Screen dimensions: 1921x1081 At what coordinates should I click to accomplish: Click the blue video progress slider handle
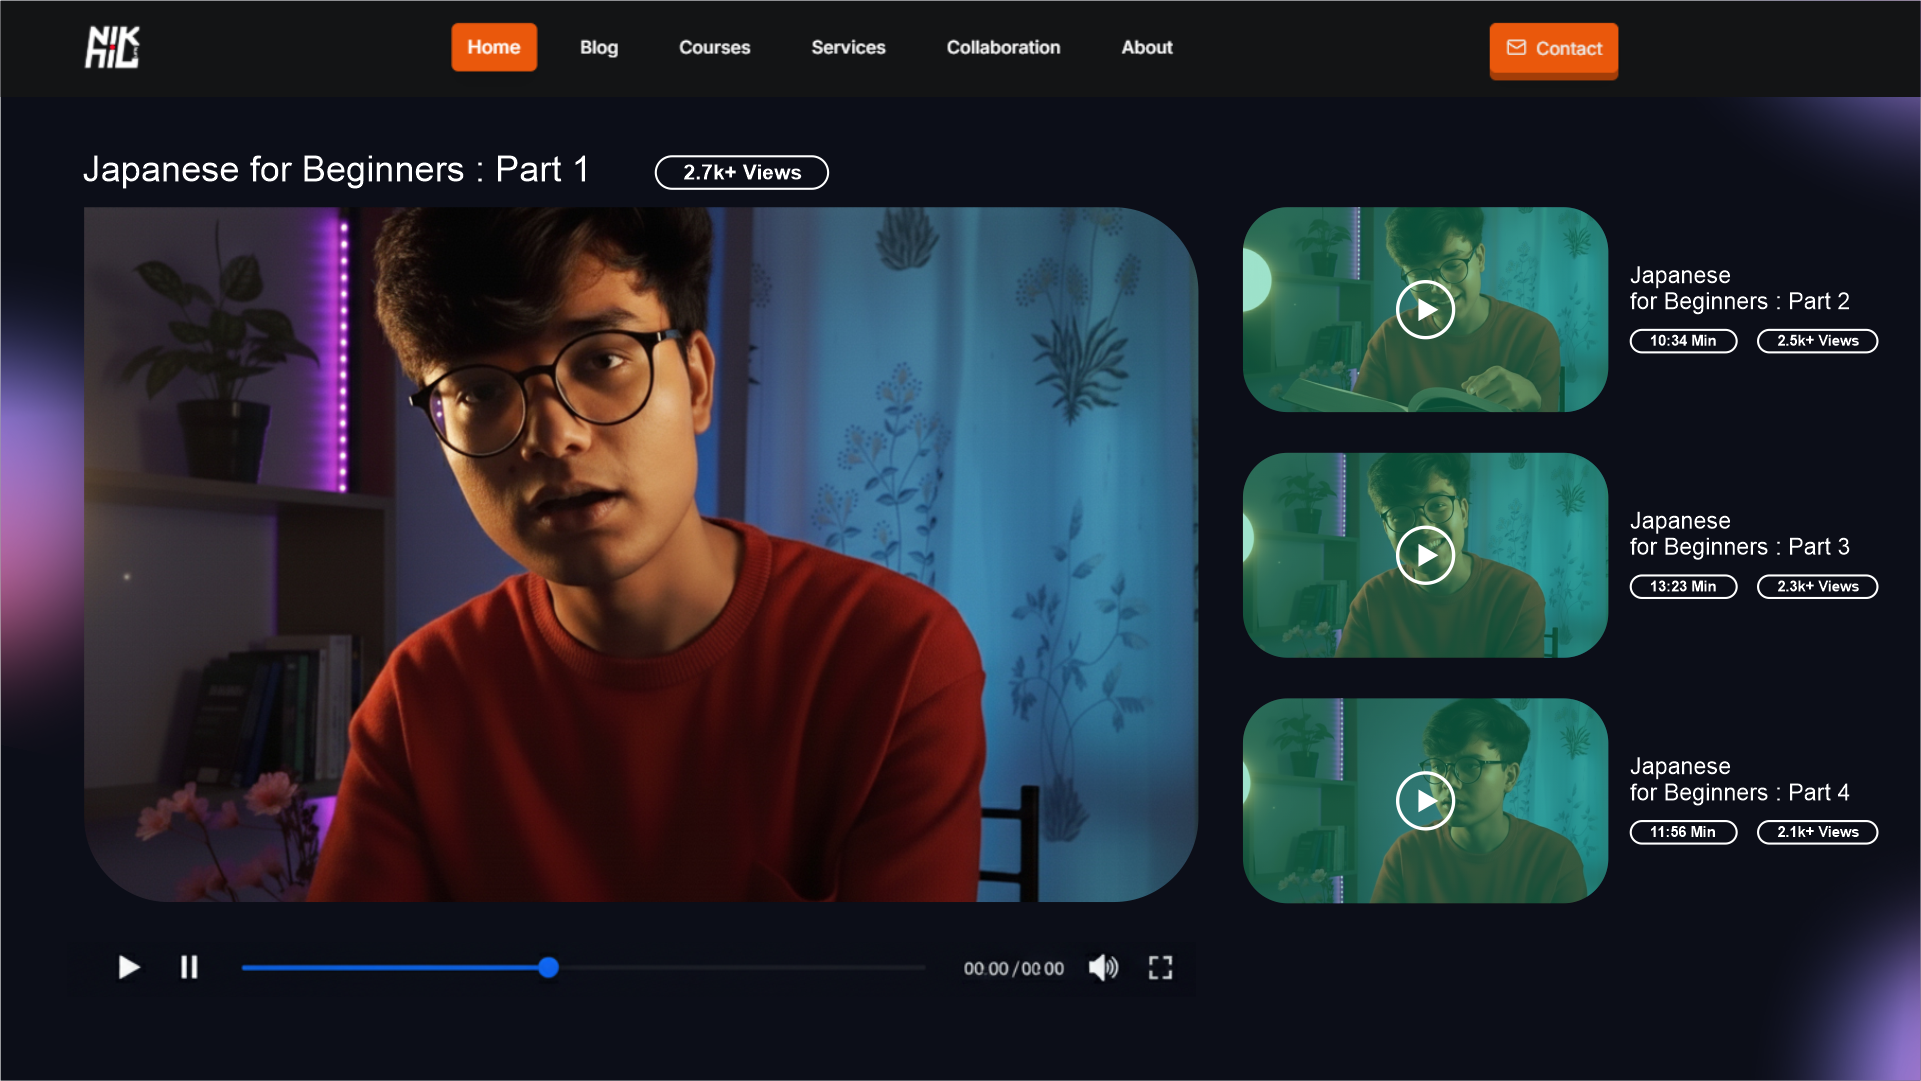click(x=548, y=967)
